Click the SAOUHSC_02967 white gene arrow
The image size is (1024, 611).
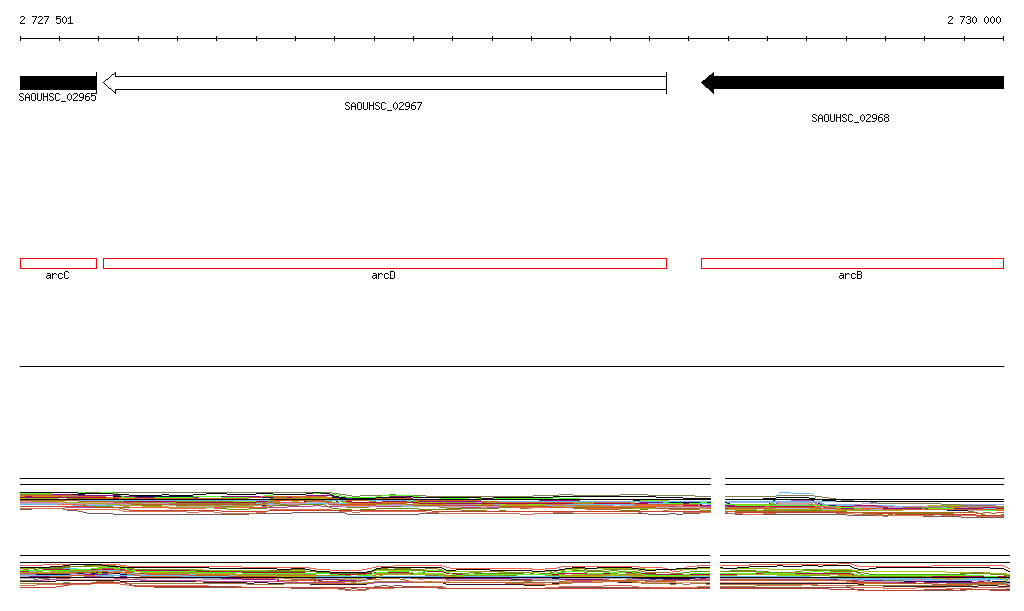click(x=385, y=83)
